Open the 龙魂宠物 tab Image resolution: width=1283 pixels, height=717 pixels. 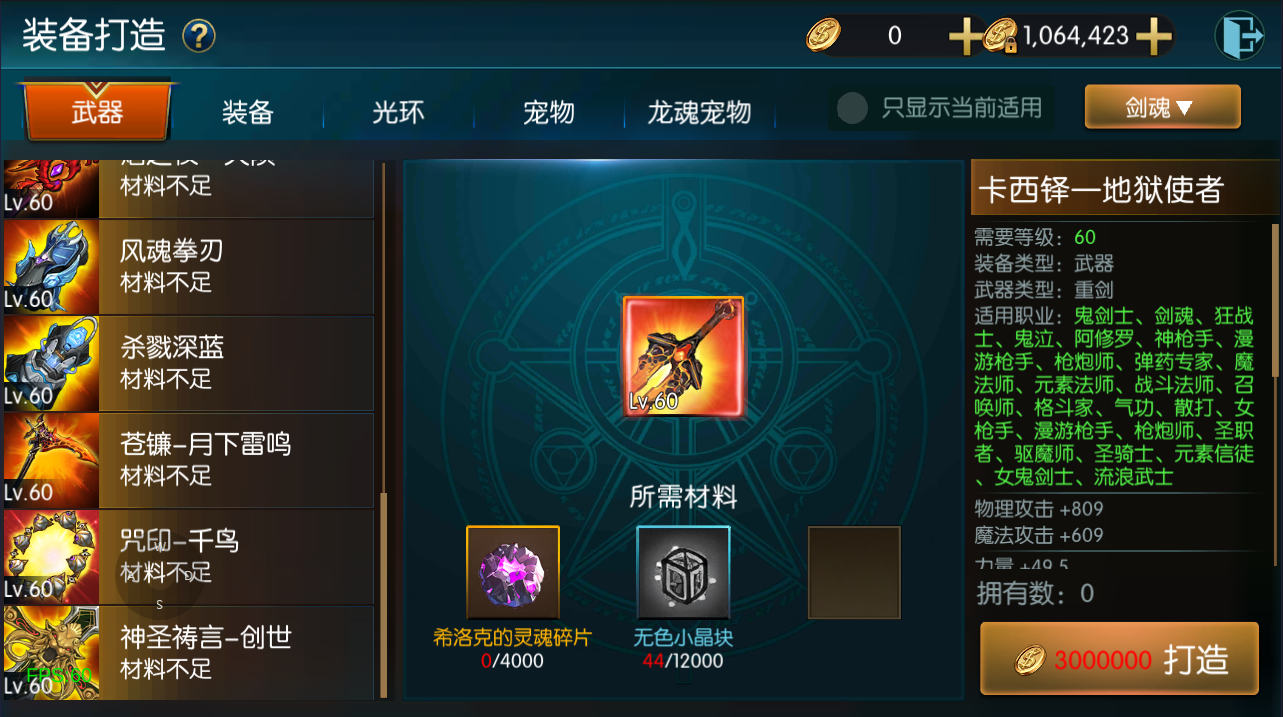coord(699,112)
